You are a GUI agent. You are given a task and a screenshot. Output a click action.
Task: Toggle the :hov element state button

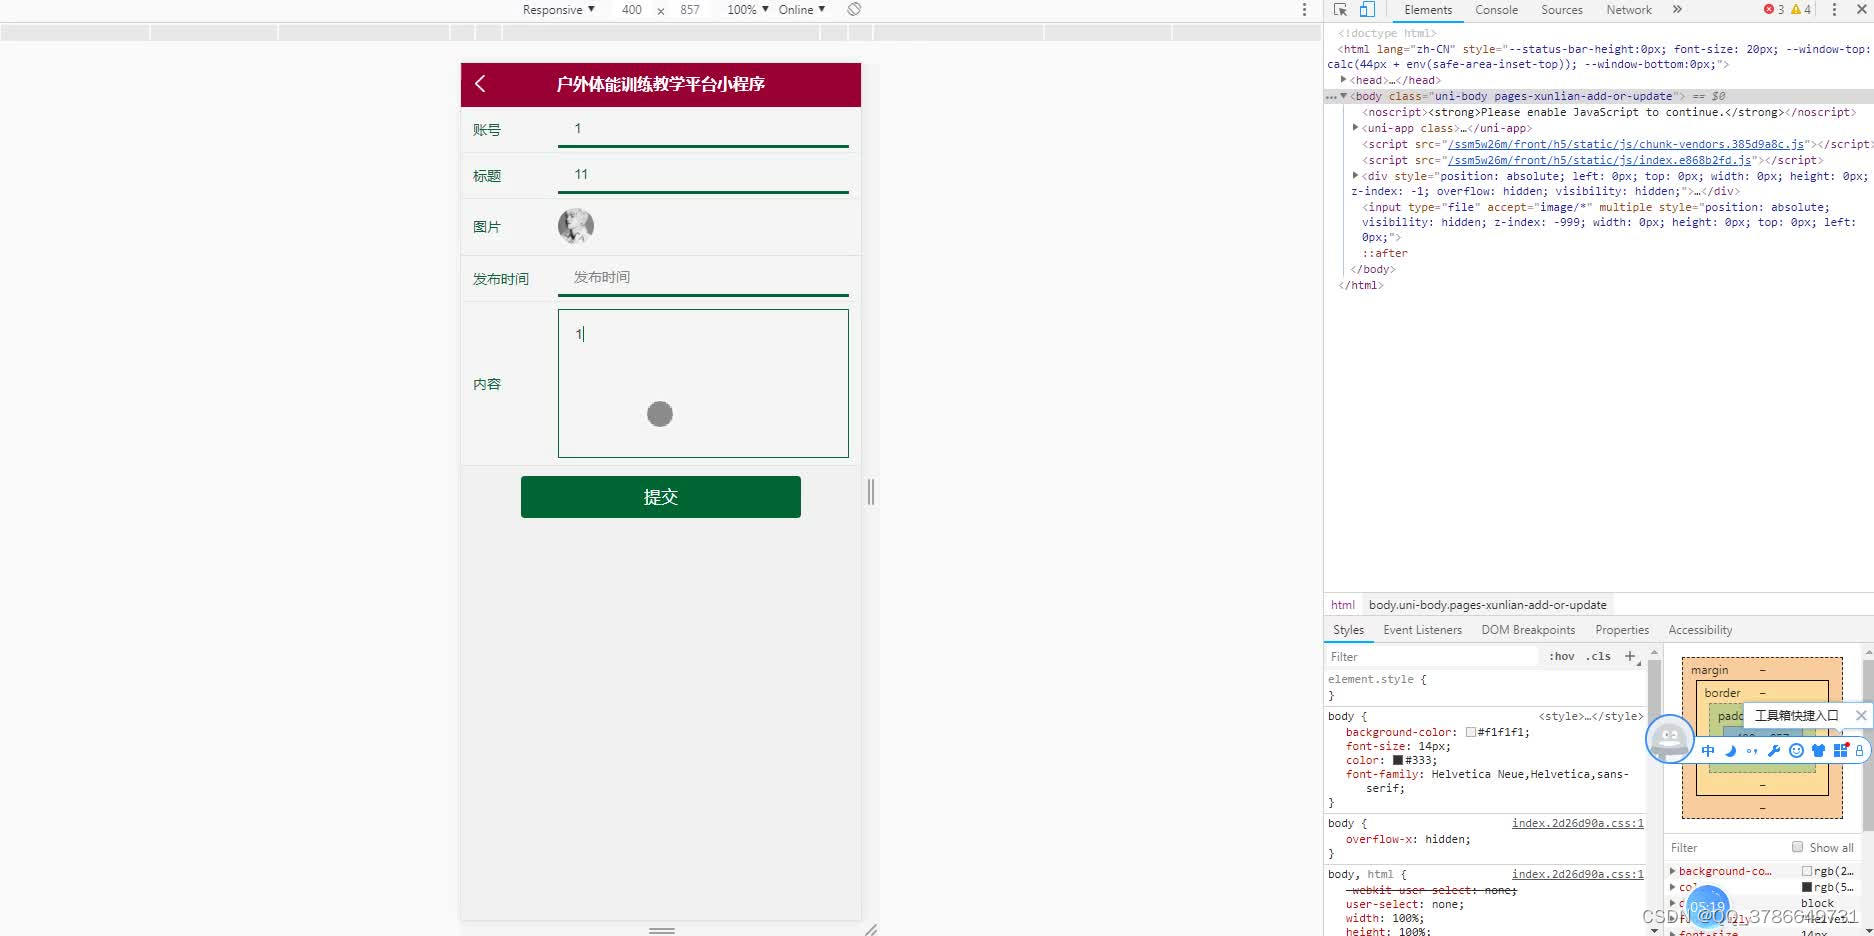click(x=1561, y=656)
